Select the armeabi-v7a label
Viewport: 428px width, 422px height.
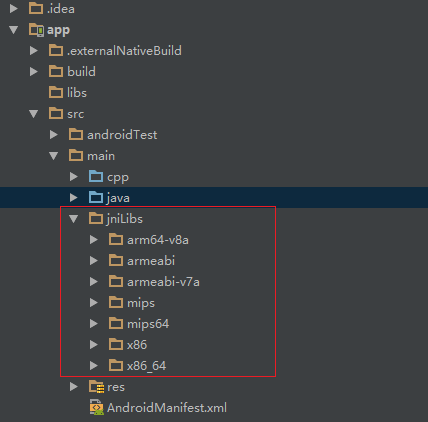[163, 282]
